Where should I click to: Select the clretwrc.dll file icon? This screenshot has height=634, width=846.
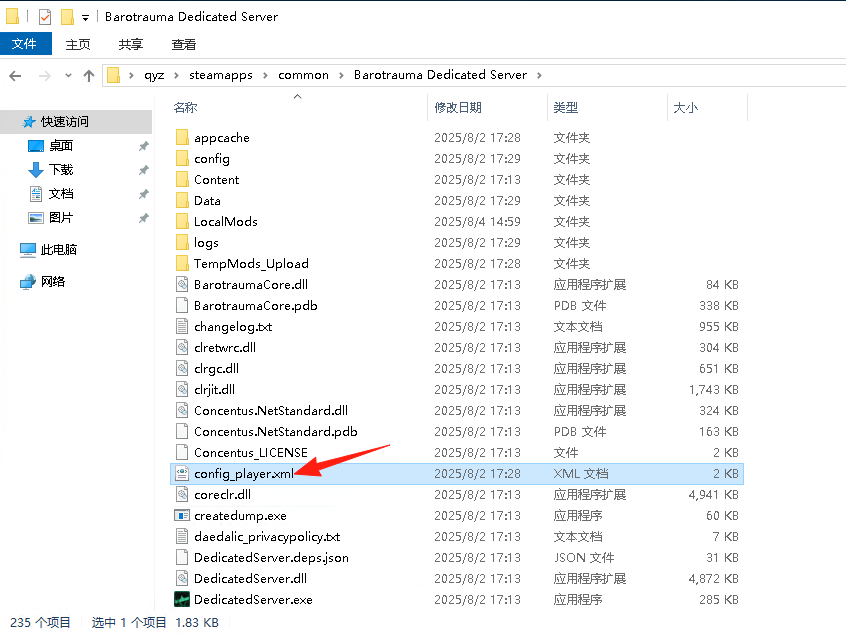182,347
